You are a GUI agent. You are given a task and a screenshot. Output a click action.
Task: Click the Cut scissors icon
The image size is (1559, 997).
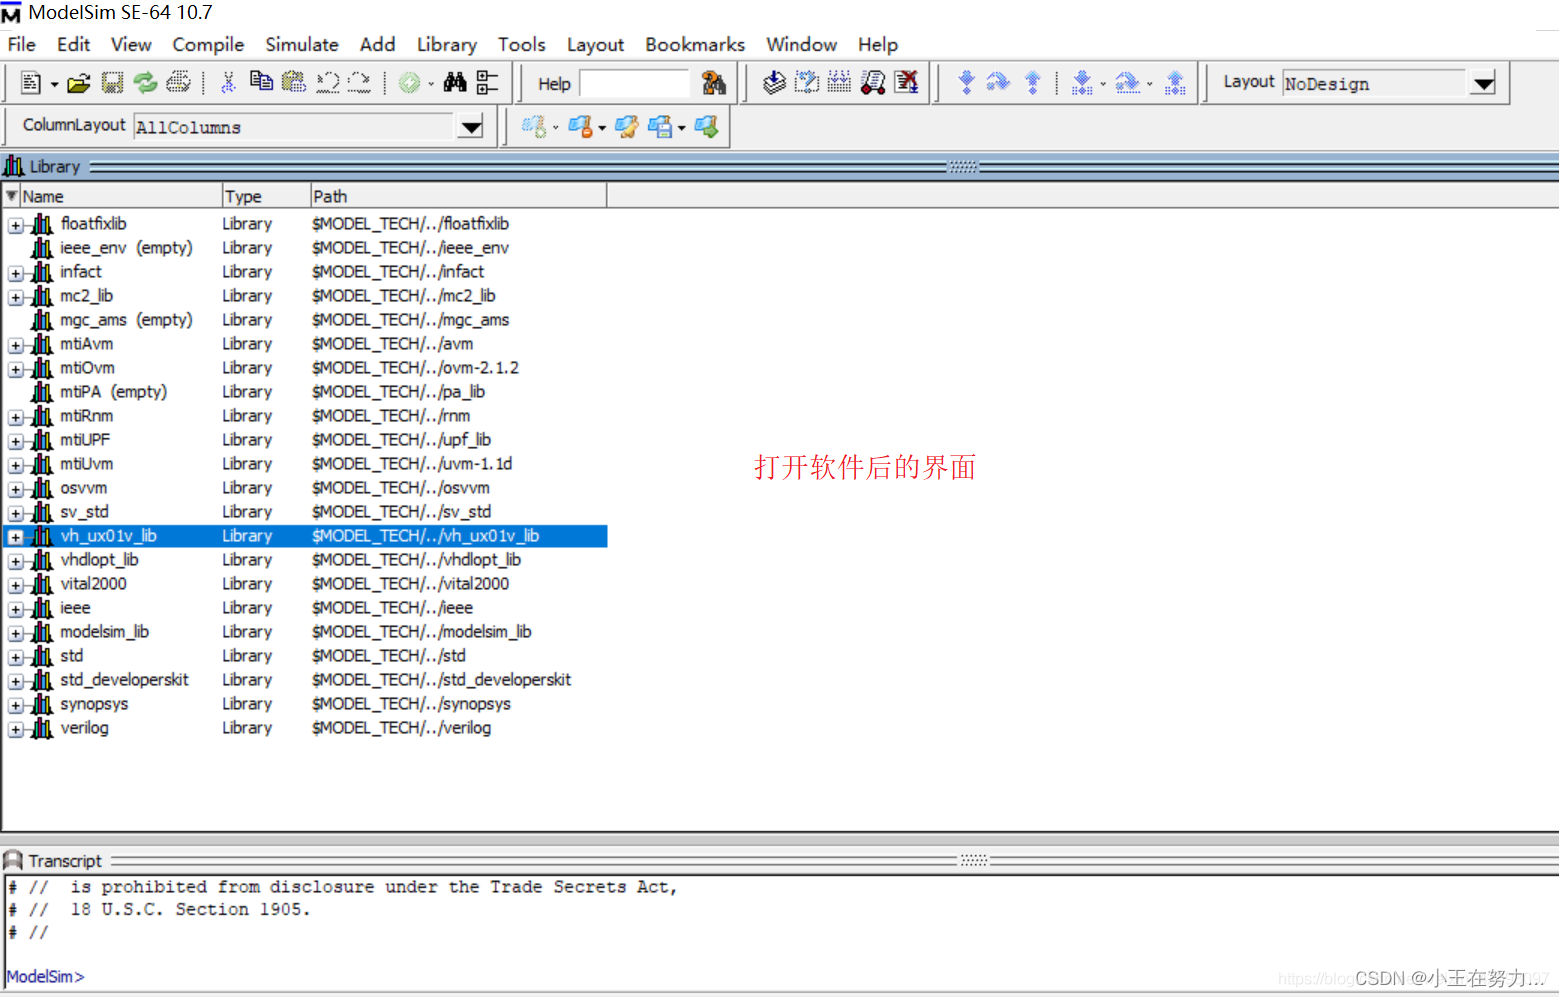pos(228,83)
